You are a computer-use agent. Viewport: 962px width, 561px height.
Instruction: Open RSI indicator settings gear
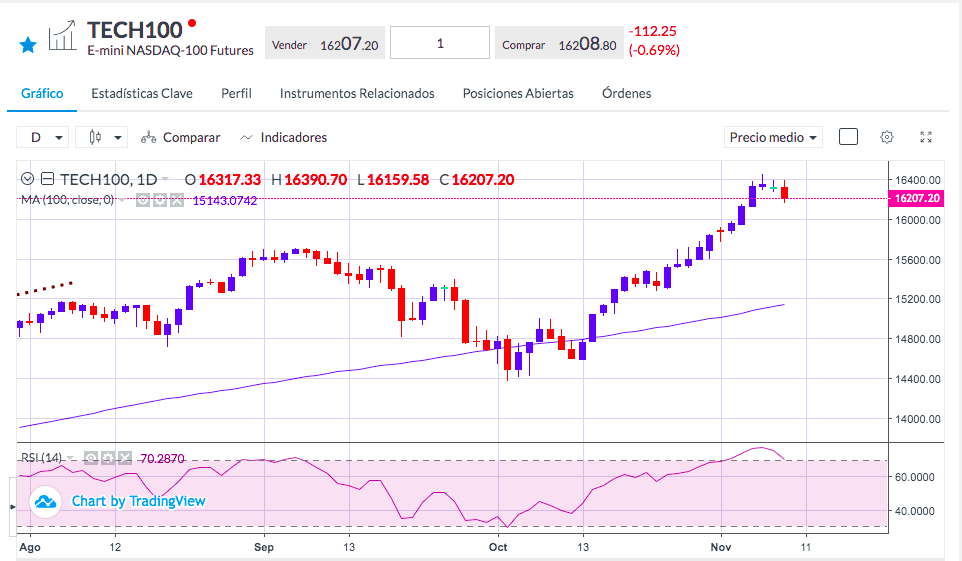[108, 458]
